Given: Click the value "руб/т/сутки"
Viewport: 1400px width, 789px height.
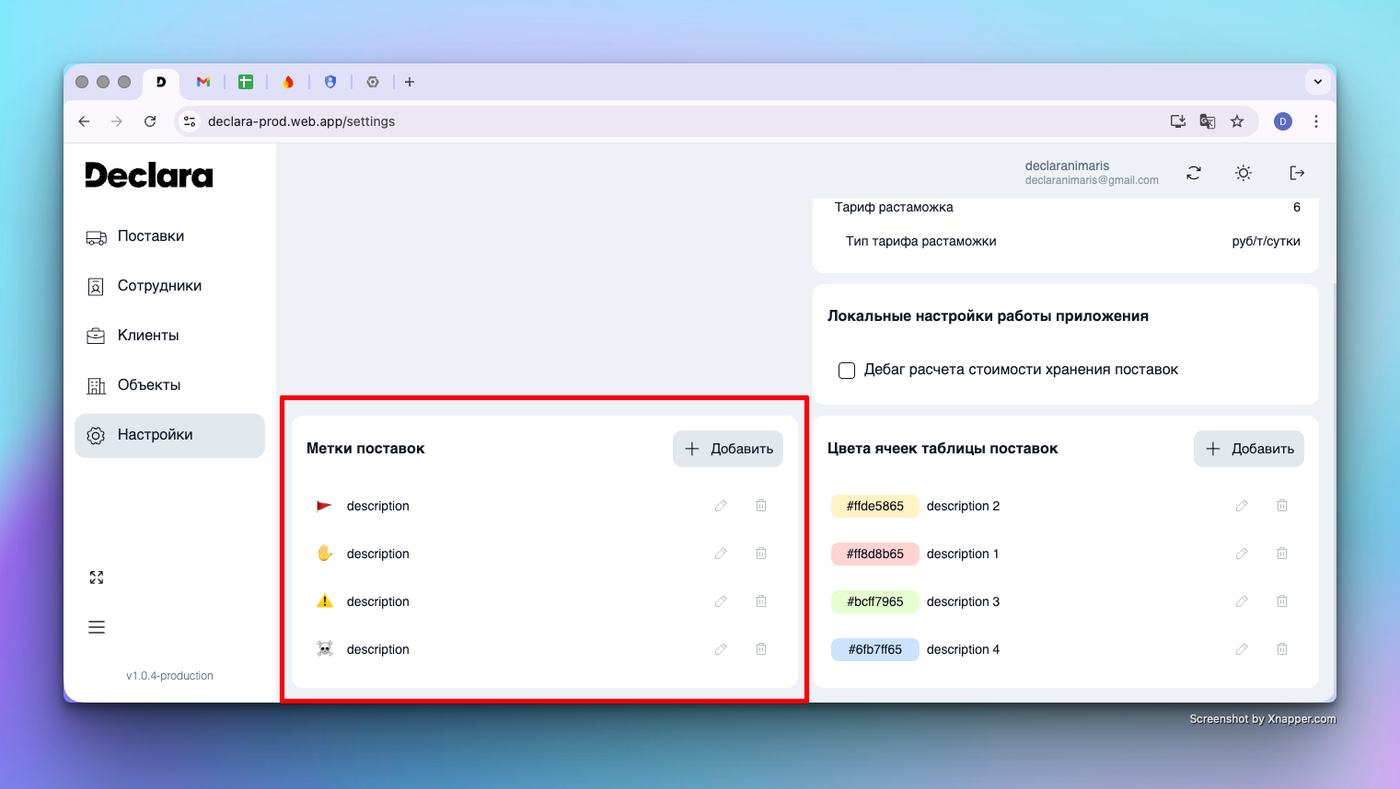Looking at the screenshot, I should pyautogui.click(x=1266, y=241).
